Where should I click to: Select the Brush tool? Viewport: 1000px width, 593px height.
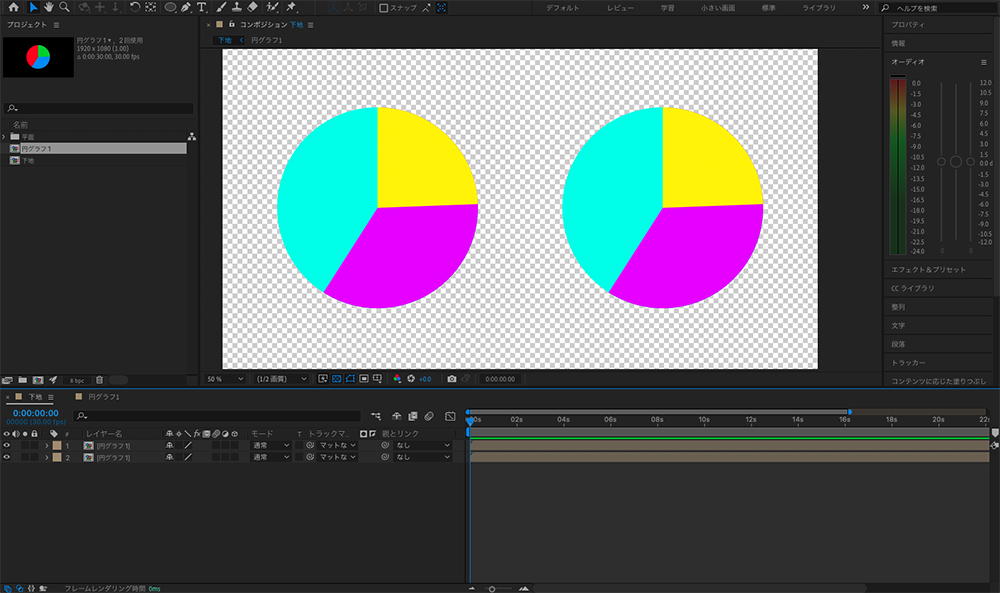(x=221, y=7)
